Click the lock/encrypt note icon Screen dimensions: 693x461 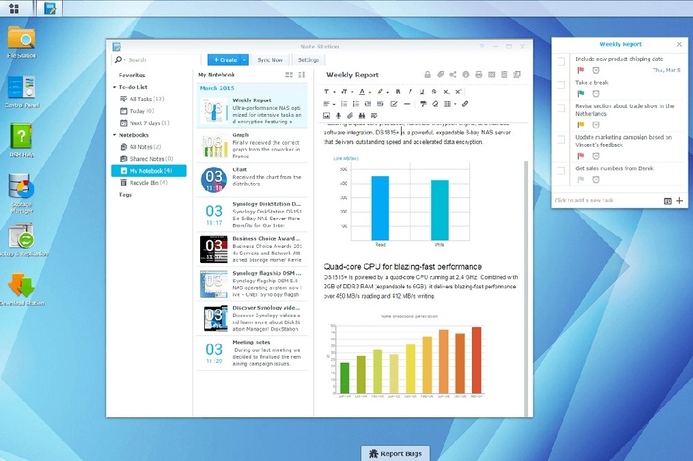tap(427, 75)
